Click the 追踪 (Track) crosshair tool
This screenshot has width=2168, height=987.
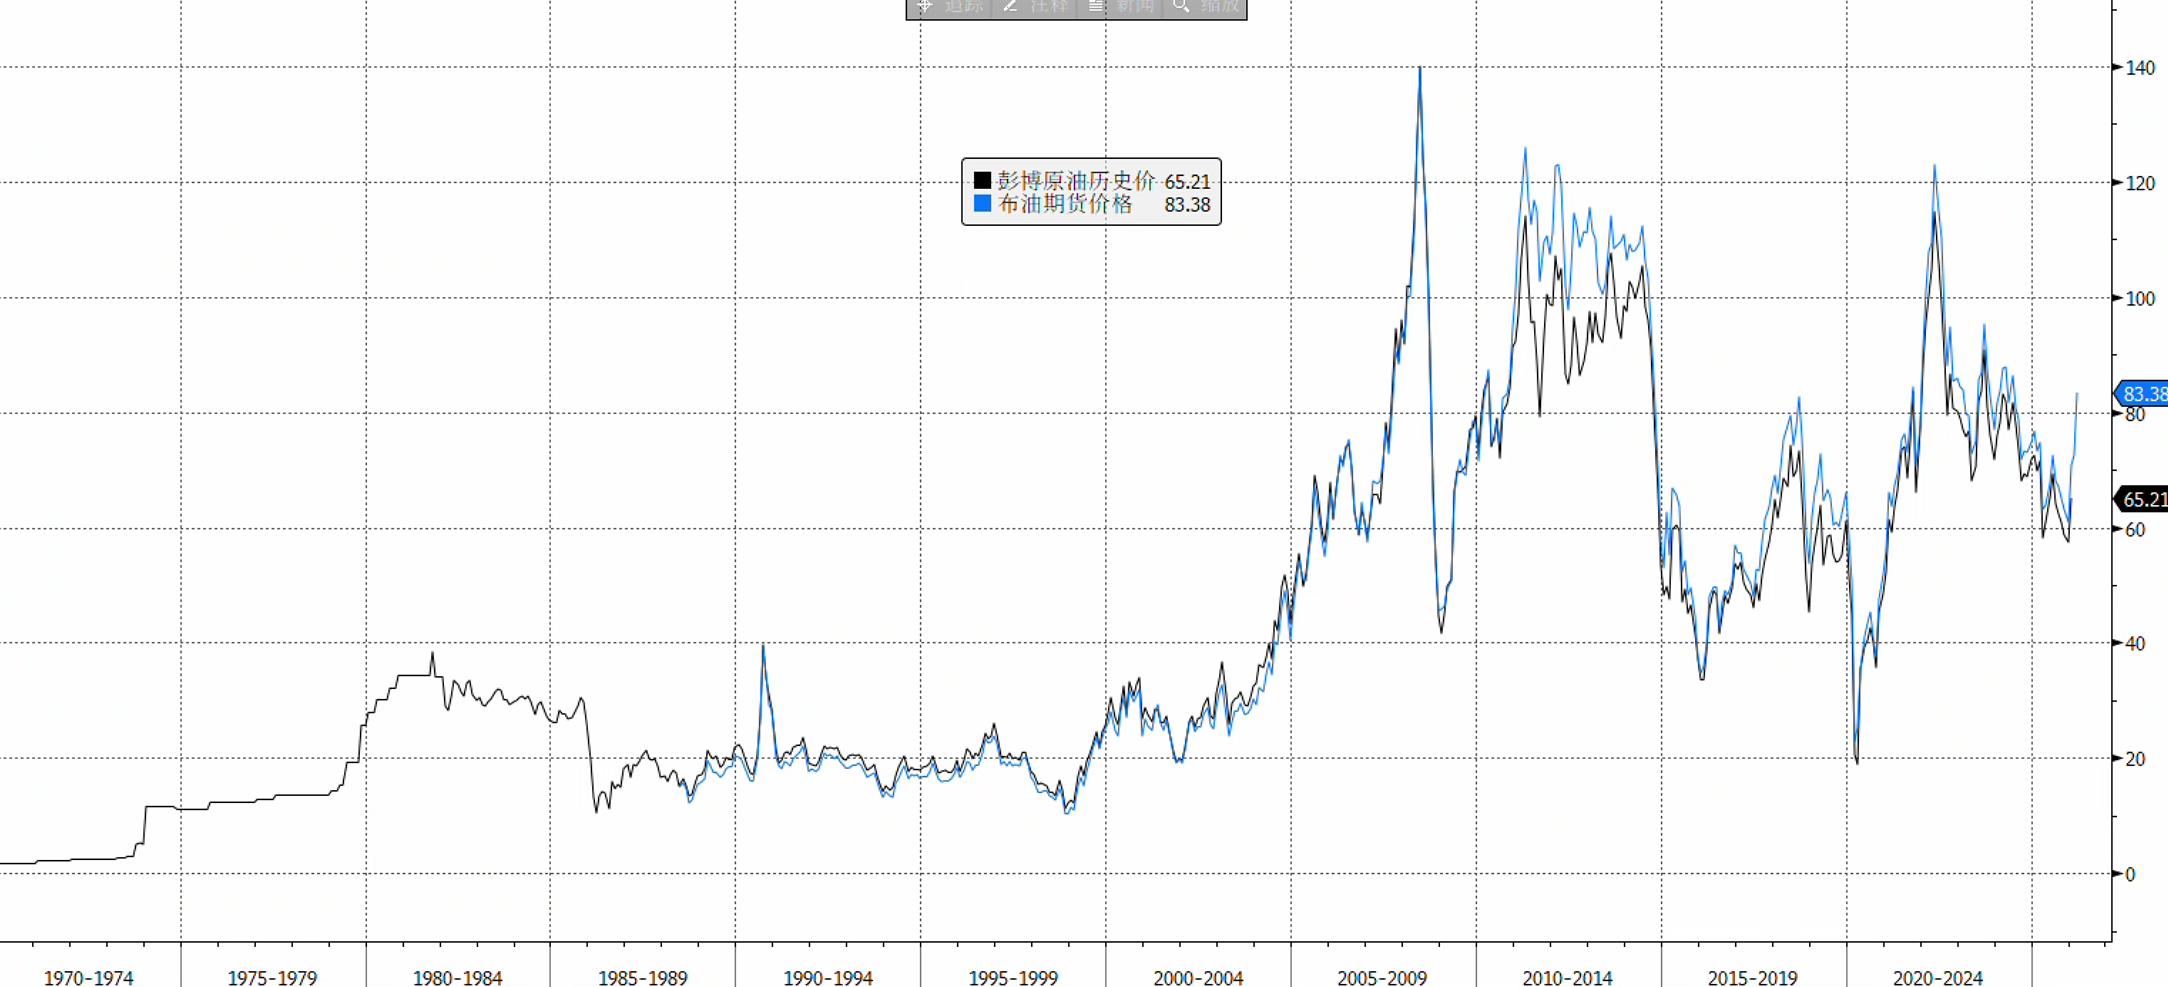(949, 7)
